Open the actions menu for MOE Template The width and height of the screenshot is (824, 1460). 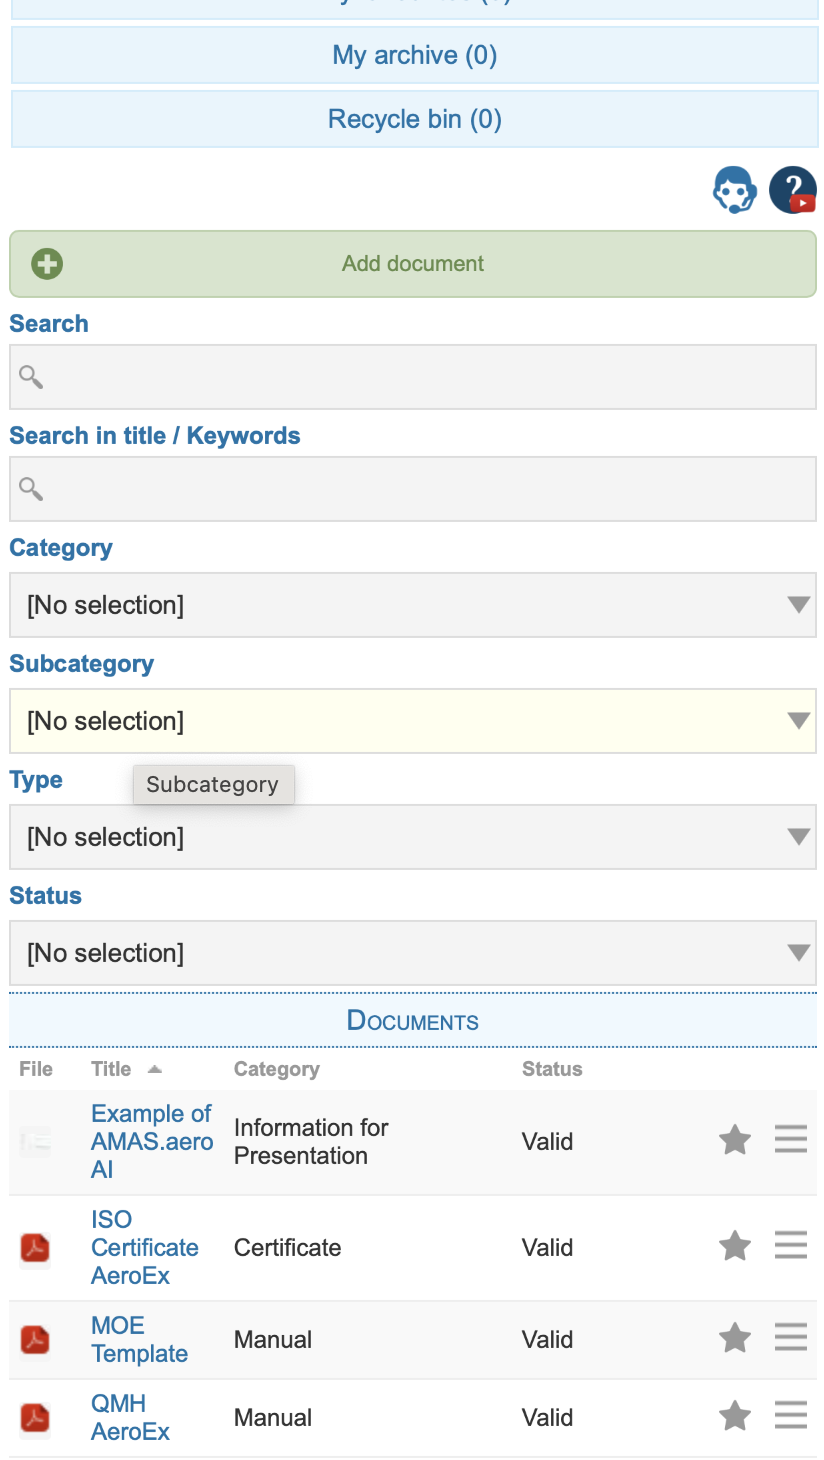(791, 1337)
